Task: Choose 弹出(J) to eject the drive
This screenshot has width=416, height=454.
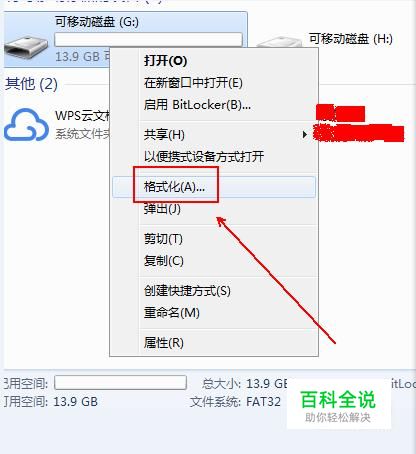Action: click(162, 209)
